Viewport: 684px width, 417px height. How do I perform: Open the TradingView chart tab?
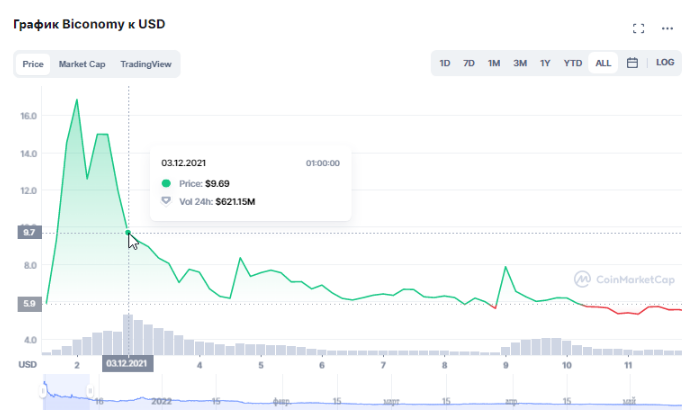pyautogui.click(x=146, y=64)
